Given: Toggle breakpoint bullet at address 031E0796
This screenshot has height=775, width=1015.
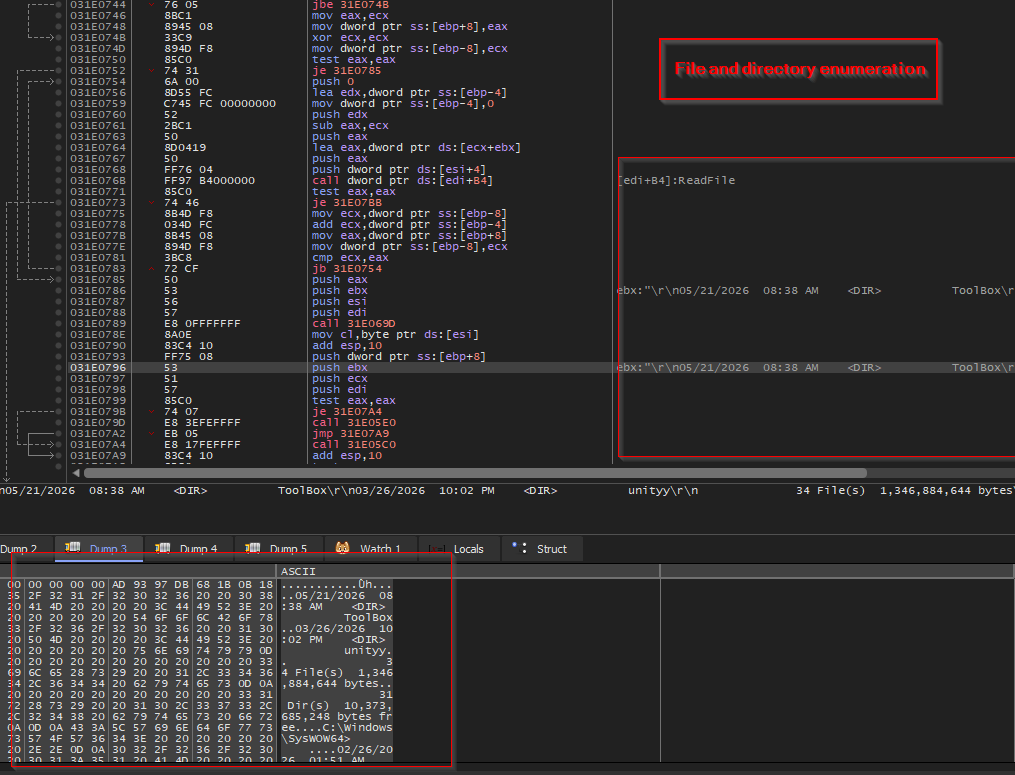Looking at the screenshot, I should tap(59, 368).
